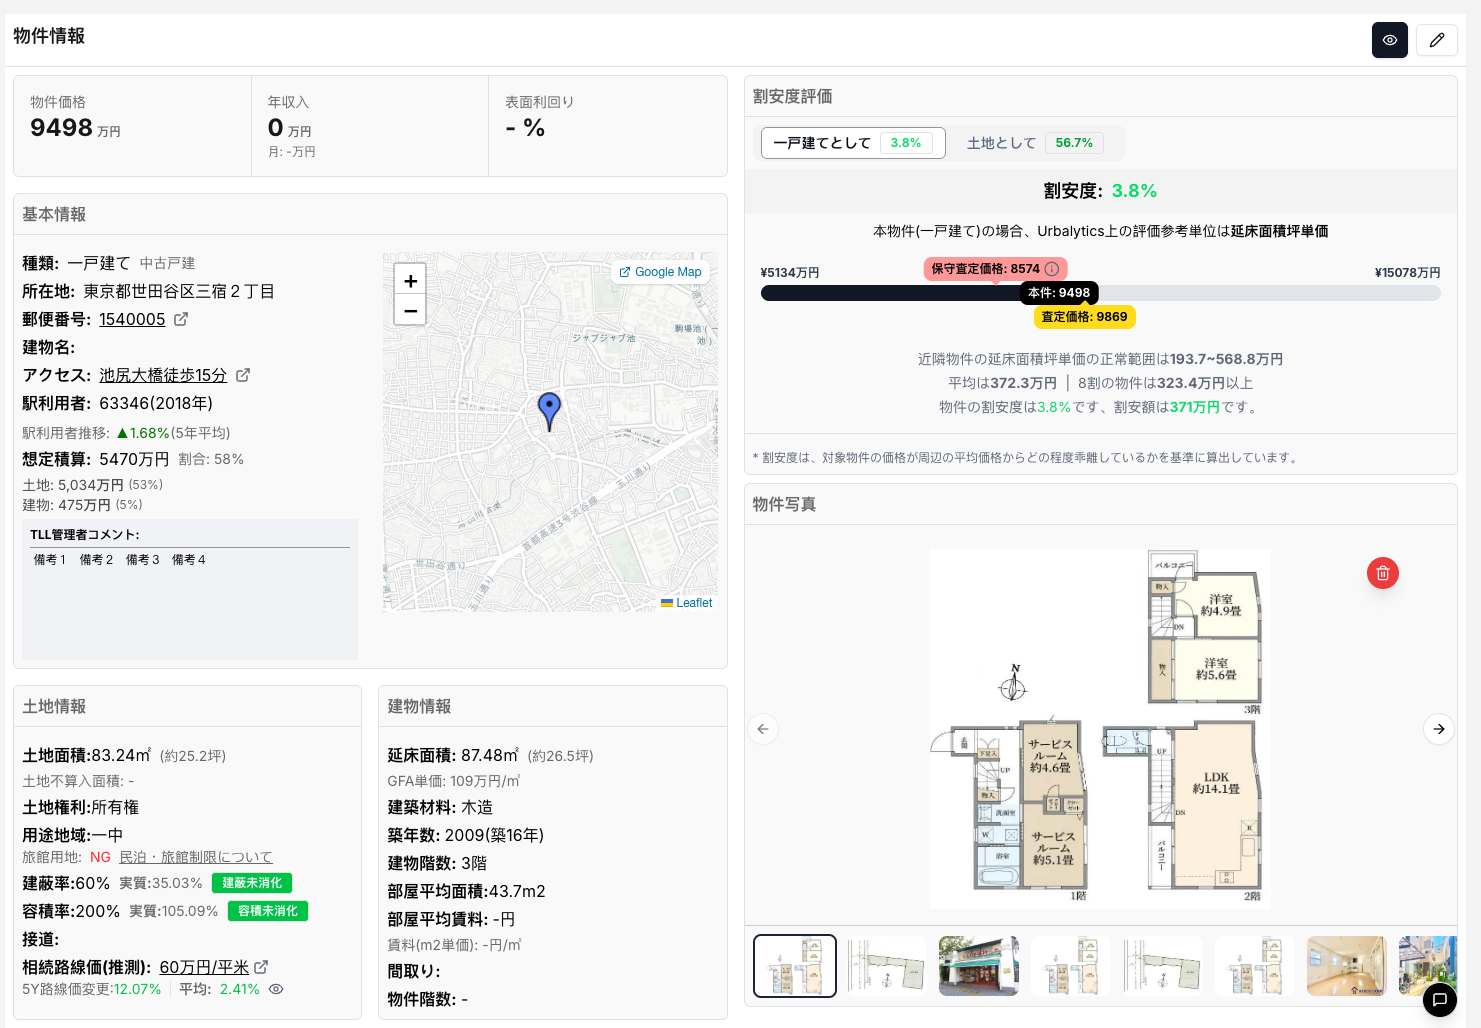The width and height of the screenshot is (1481, 1028).
Task: Select the 備考 2 comment tab
Action: point(96,560)
